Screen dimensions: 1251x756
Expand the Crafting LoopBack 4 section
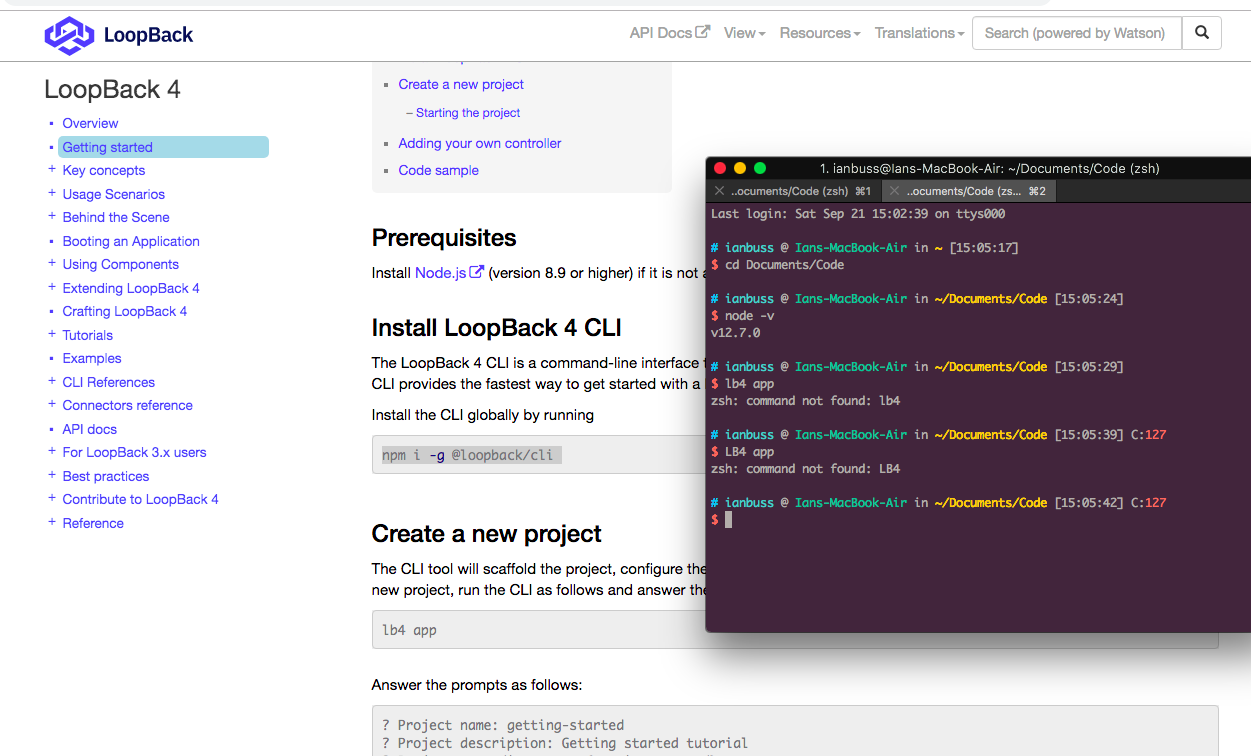point(52,311)
